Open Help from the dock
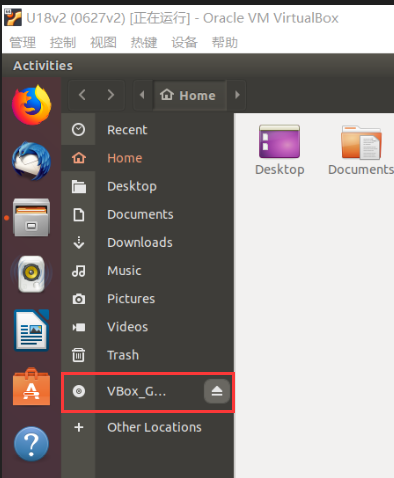The width and height of the screenshot is (394, 478). click(x=32, y=444)
